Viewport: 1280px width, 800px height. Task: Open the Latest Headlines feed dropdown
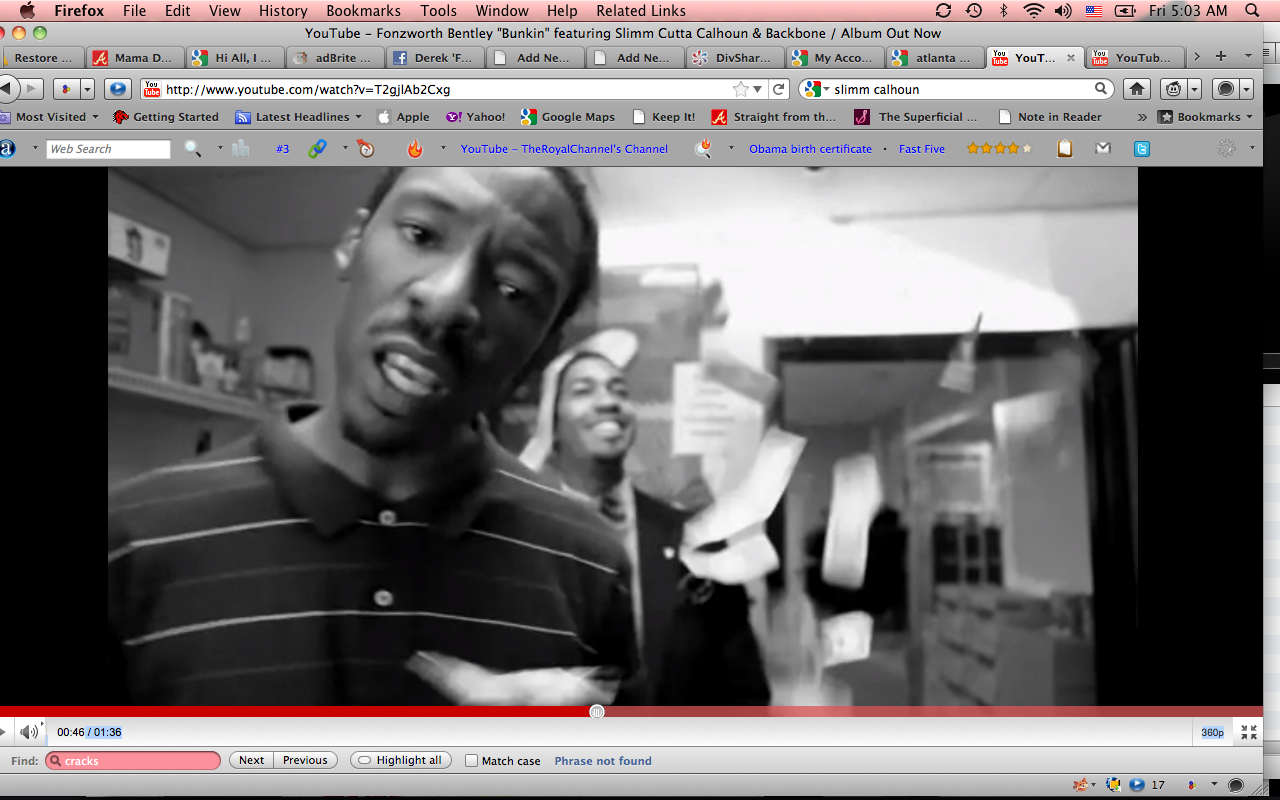coord(299,117)
